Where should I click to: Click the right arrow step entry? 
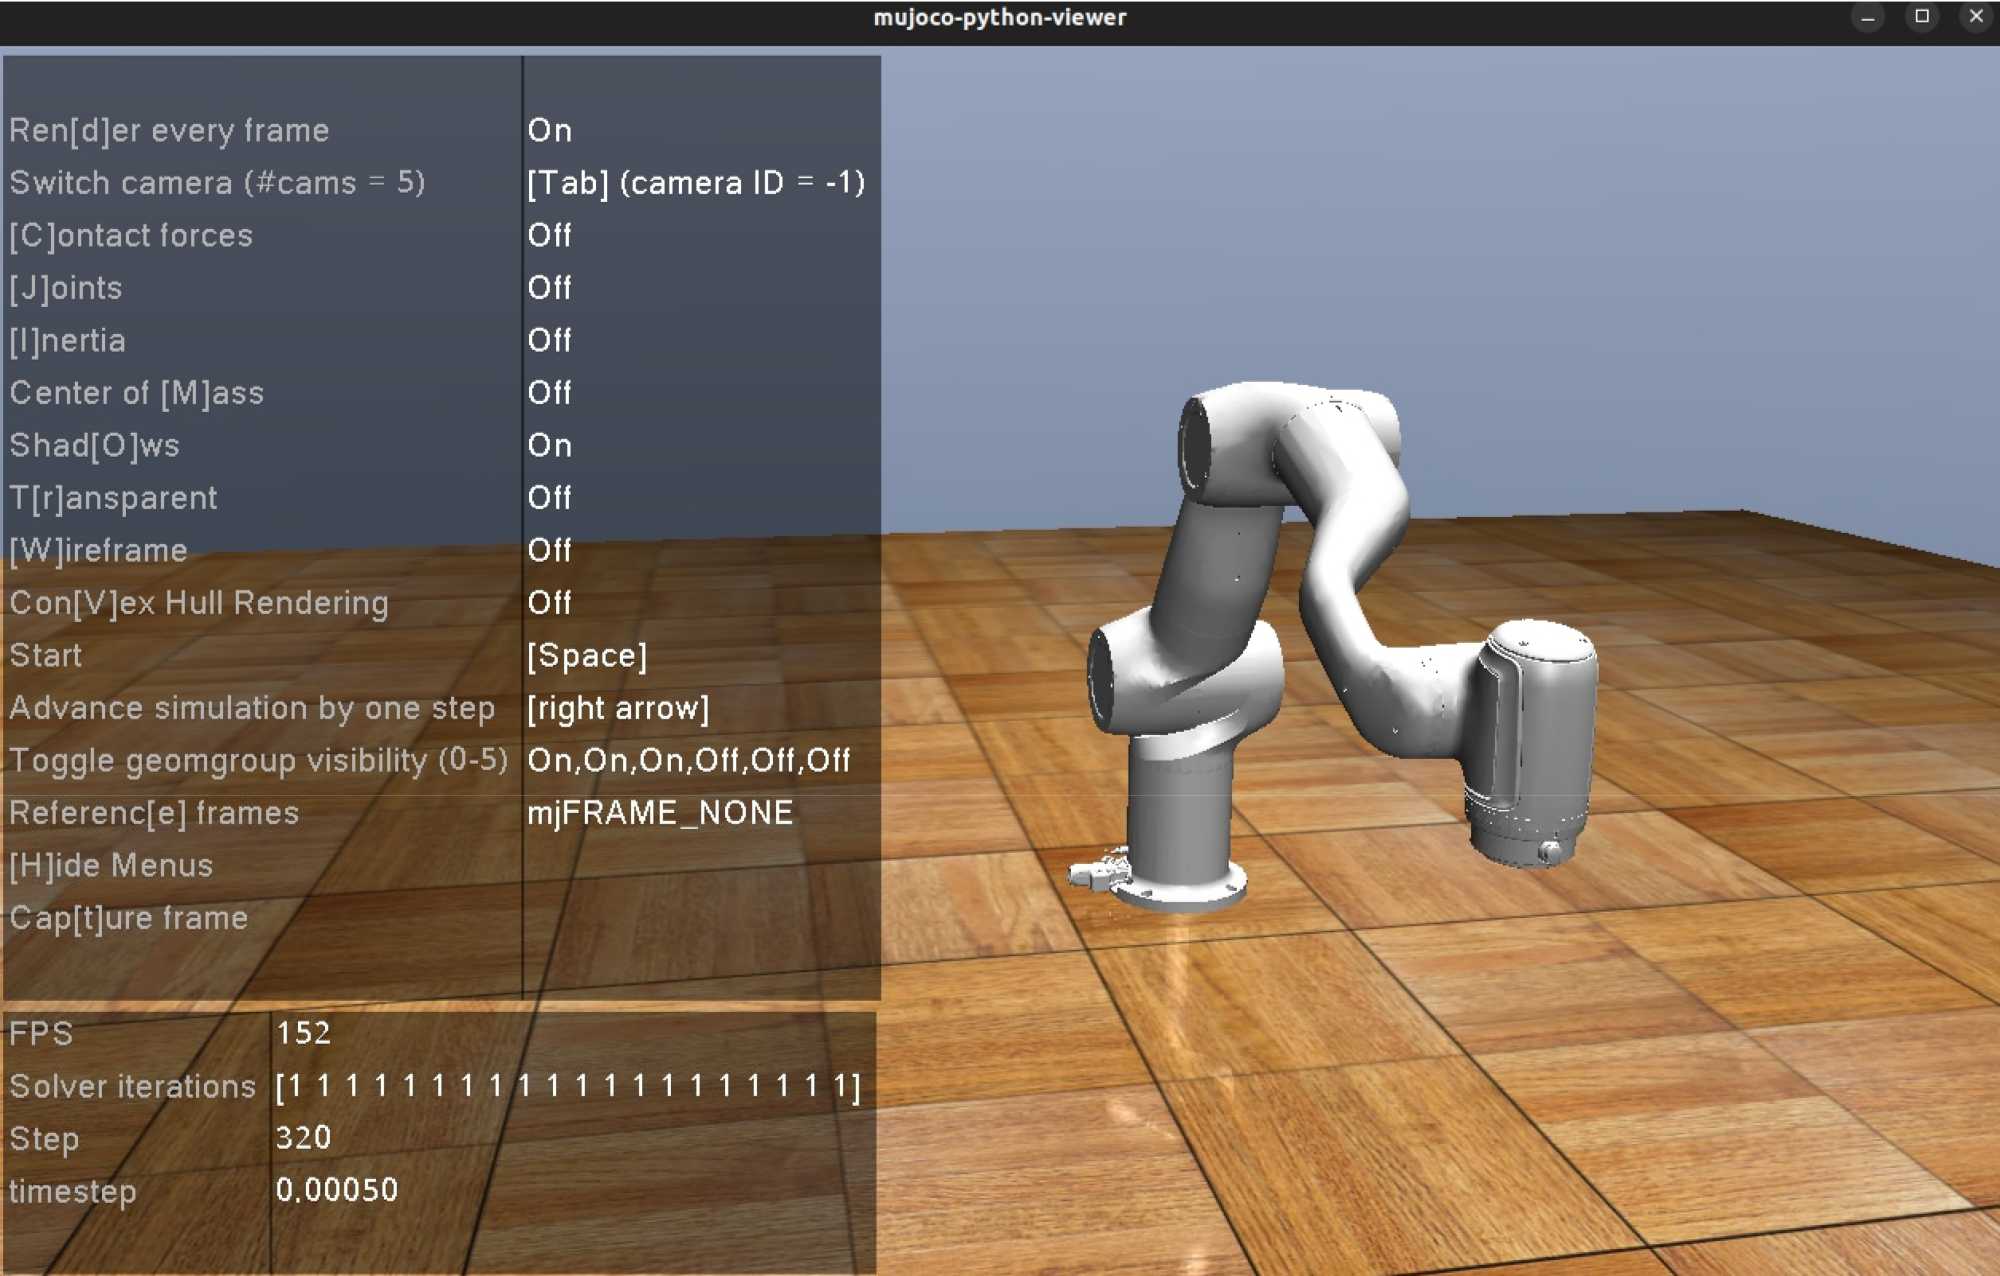(x=617, y=709)
